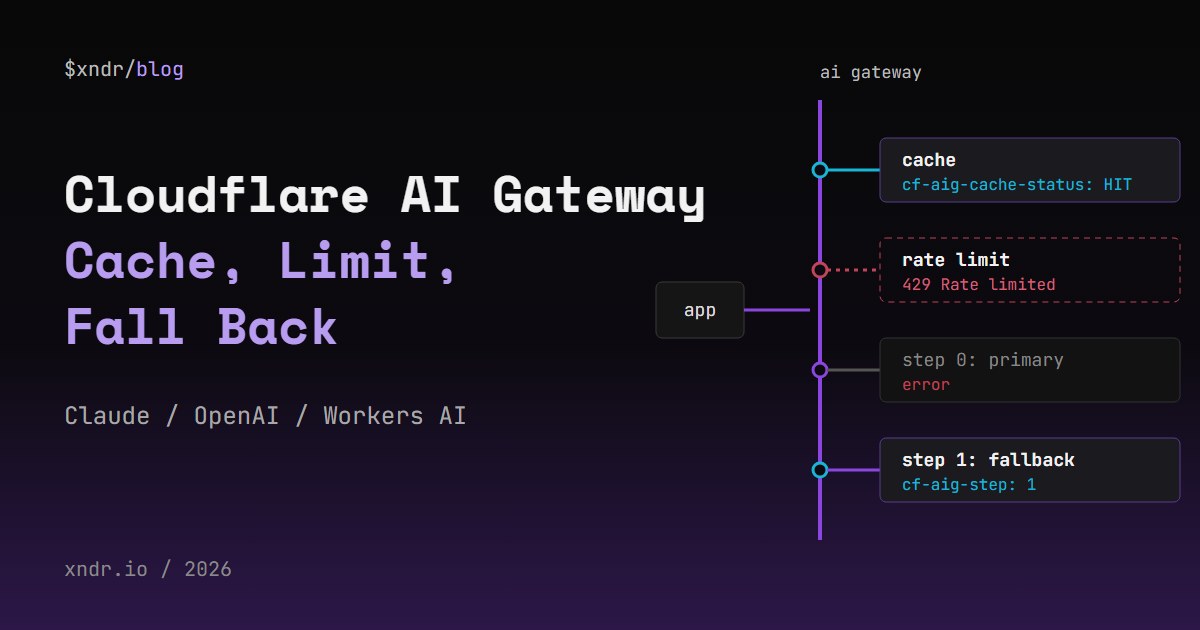1200x630 pixels.
Task: Click the cache card
Action: click(1030, 170)
